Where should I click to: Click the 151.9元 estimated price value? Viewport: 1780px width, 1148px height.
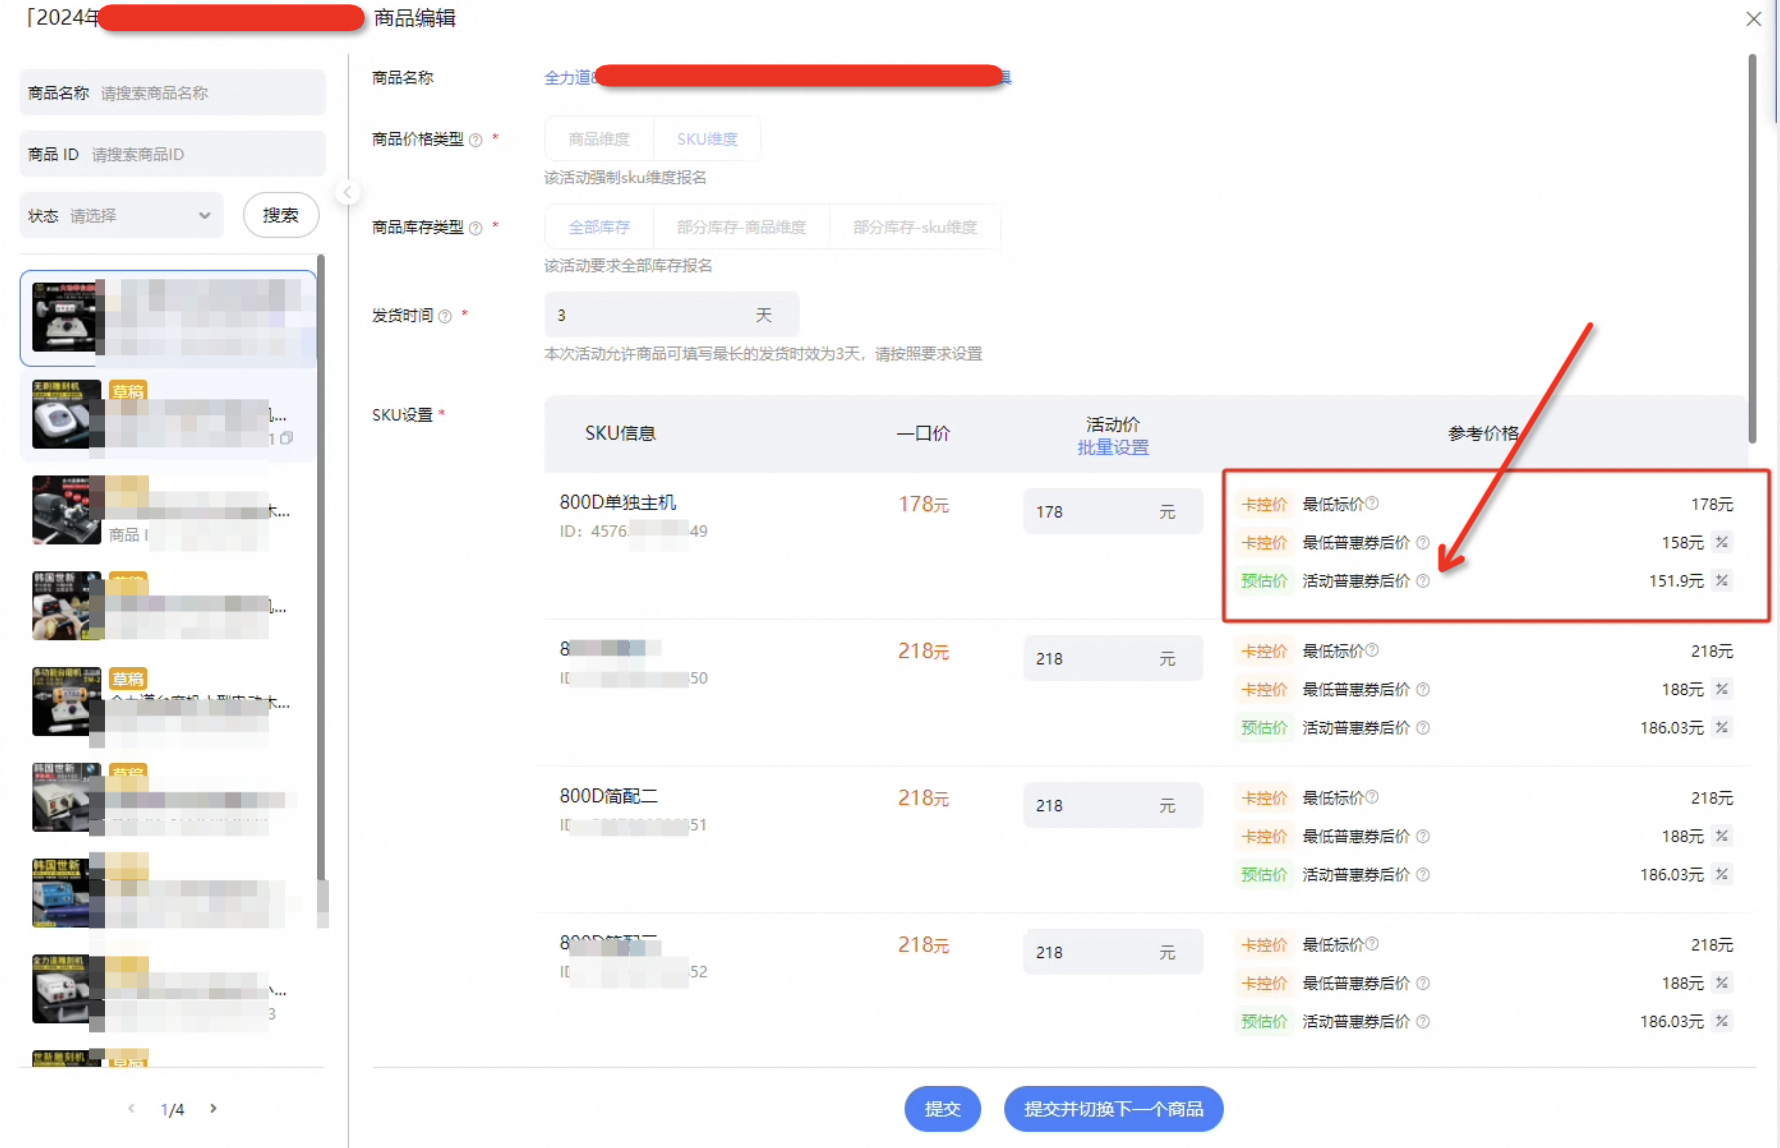click(x=1676, y=580)
